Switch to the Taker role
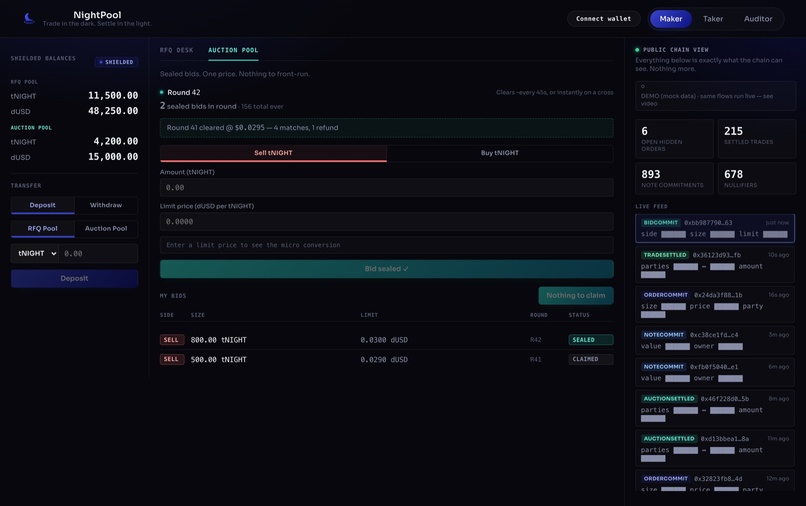This screenshot has width=806, height=506. tap(713, 19)
